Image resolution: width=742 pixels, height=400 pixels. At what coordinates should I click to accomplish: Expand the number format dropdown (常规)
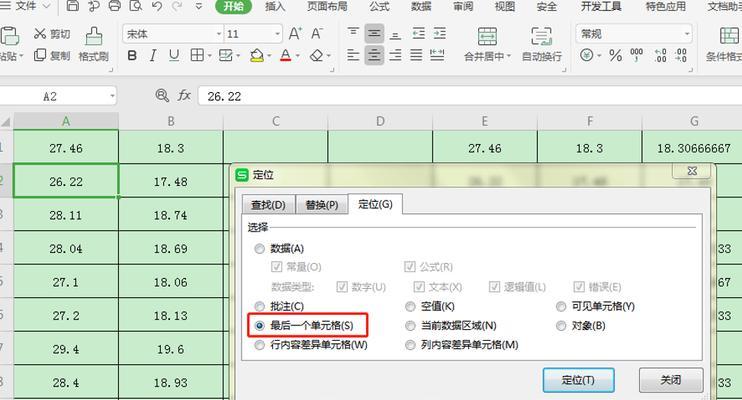687,34
